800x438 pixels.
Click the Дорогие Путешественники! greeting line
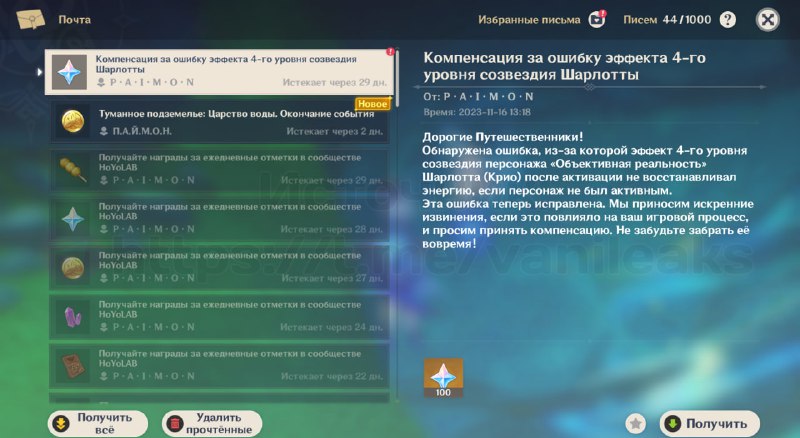point(503,137)
